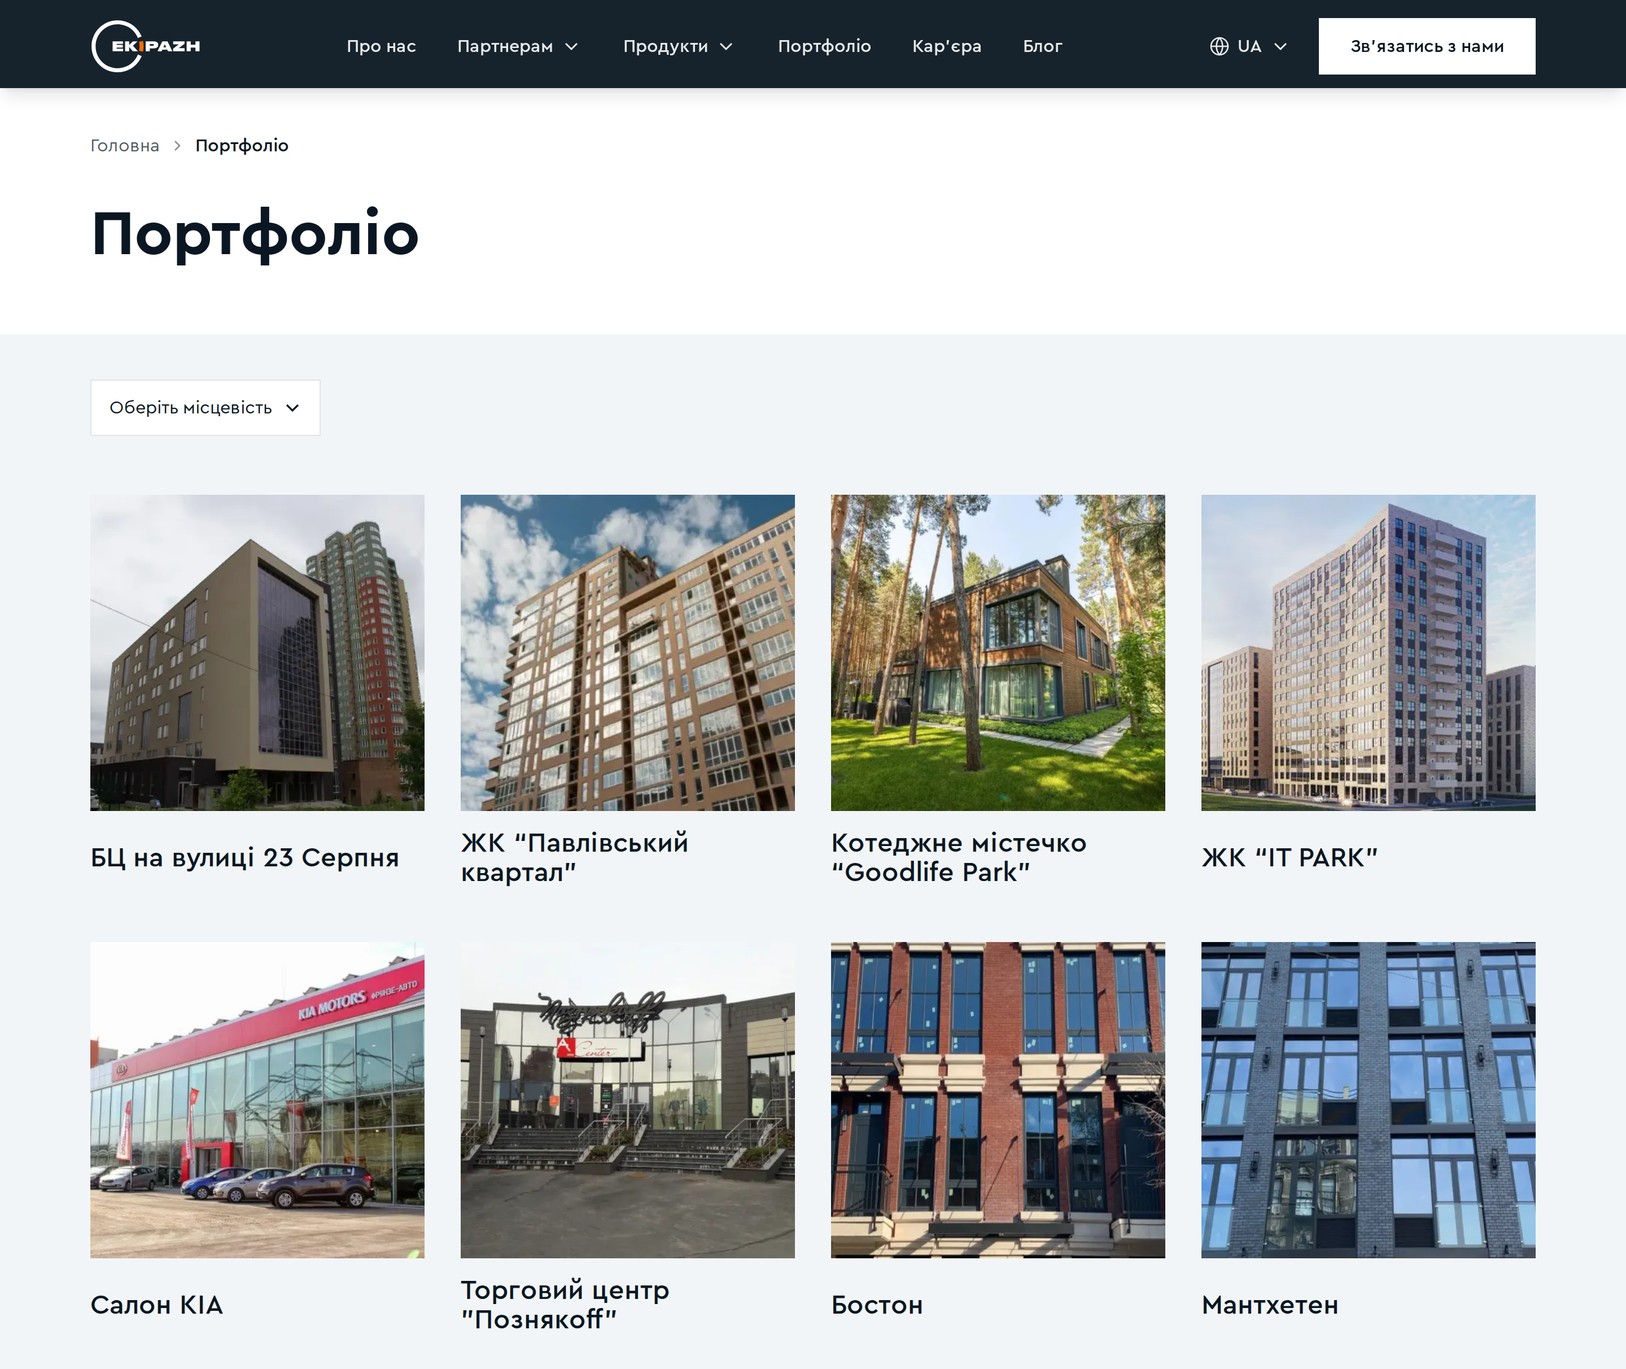
Task: Open the Бостон building photo
Action: [x=998, y=1100]
